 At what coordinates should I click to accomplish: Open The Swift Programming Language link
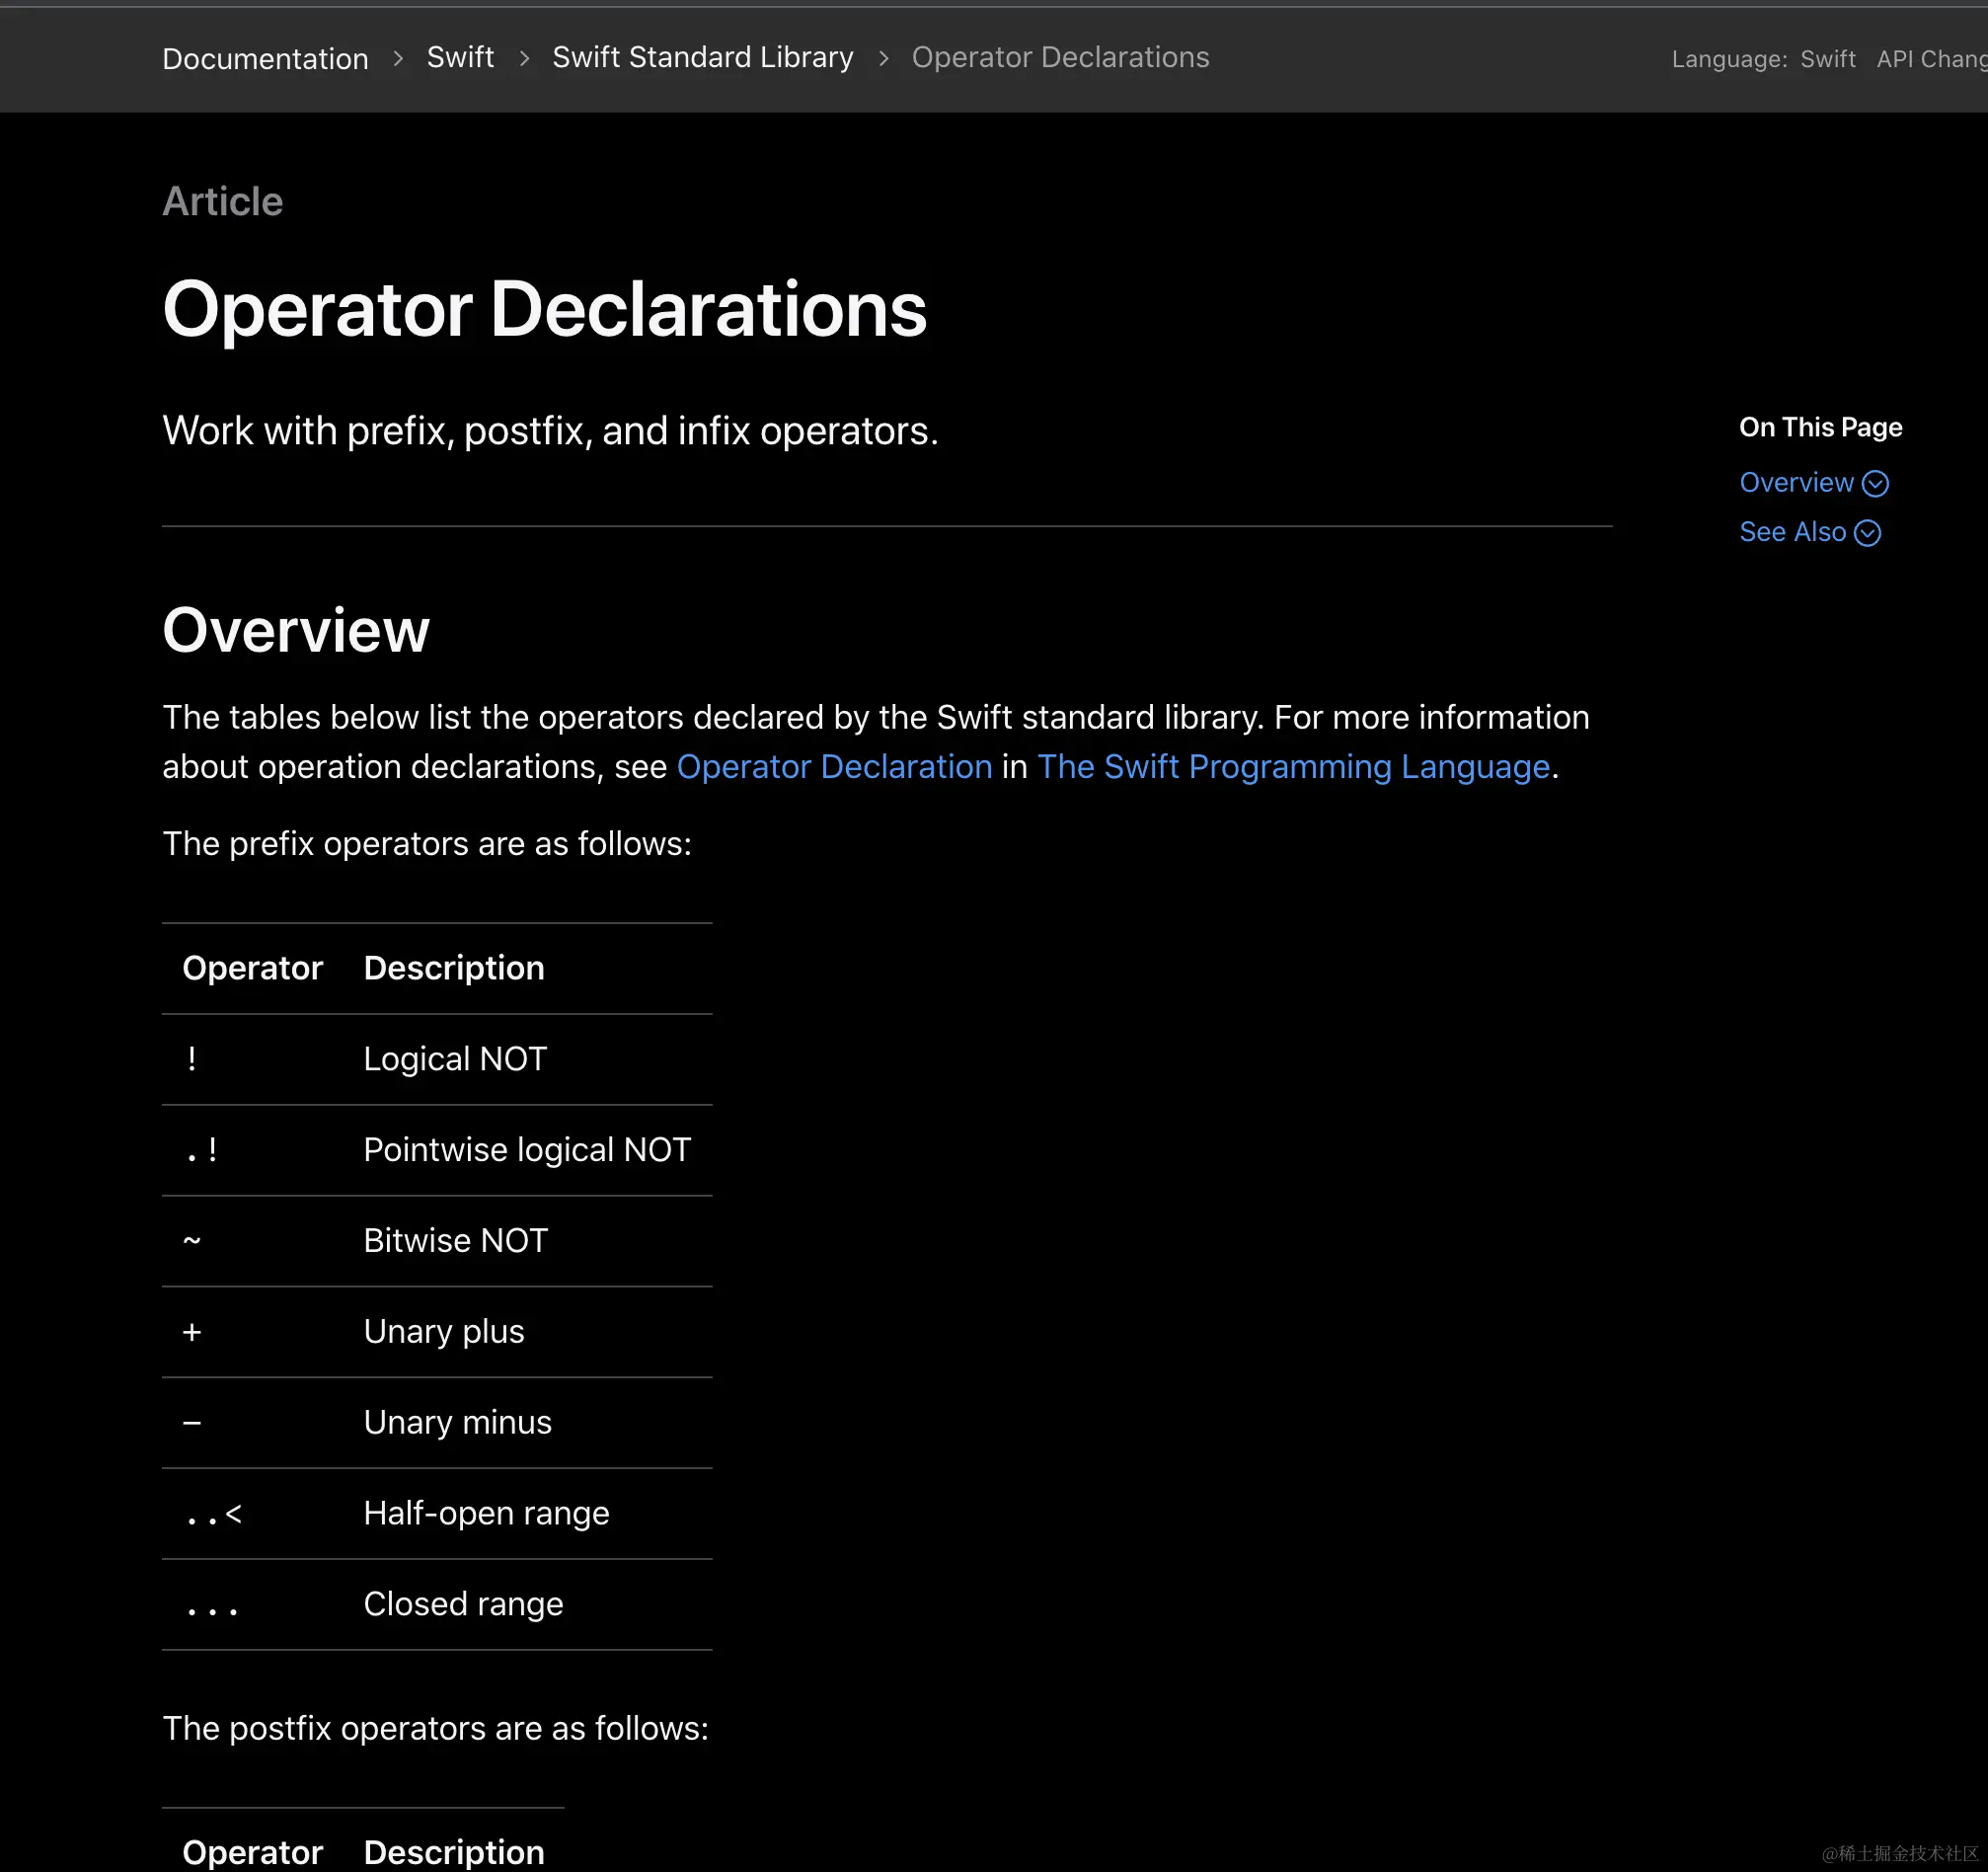pos(1293,767)
